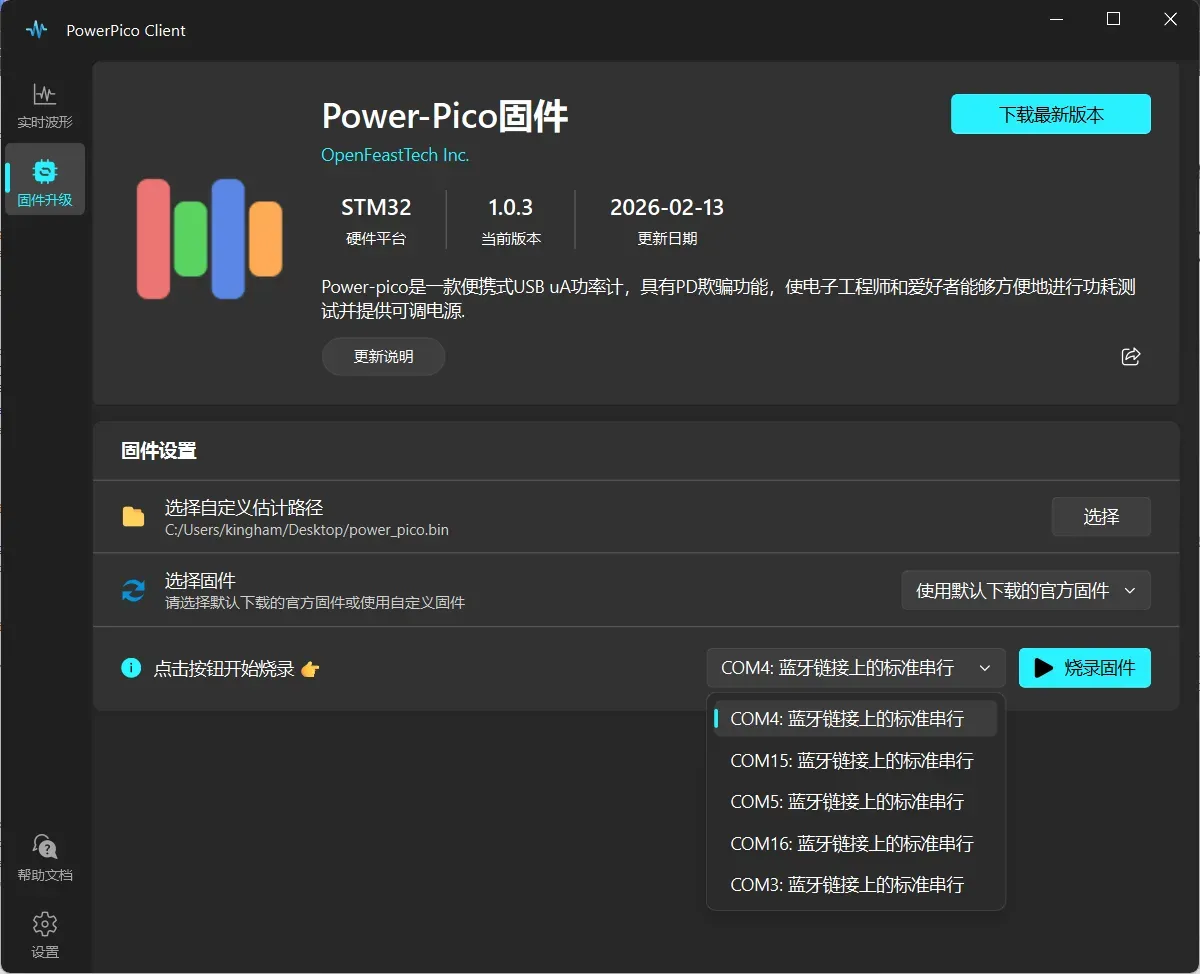Open the 设置 gear icon
The image size is (1200, 974).
coord(45,924)
